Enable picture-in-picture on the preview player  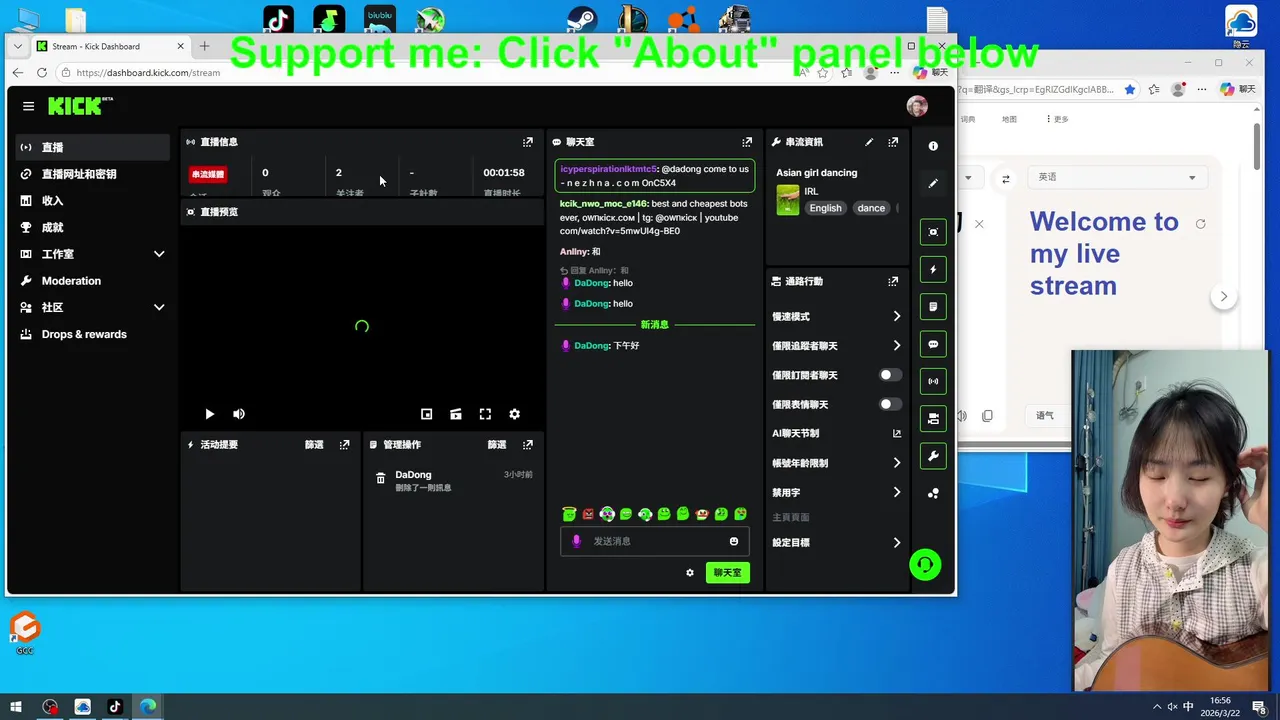click(x=426, y=414)
